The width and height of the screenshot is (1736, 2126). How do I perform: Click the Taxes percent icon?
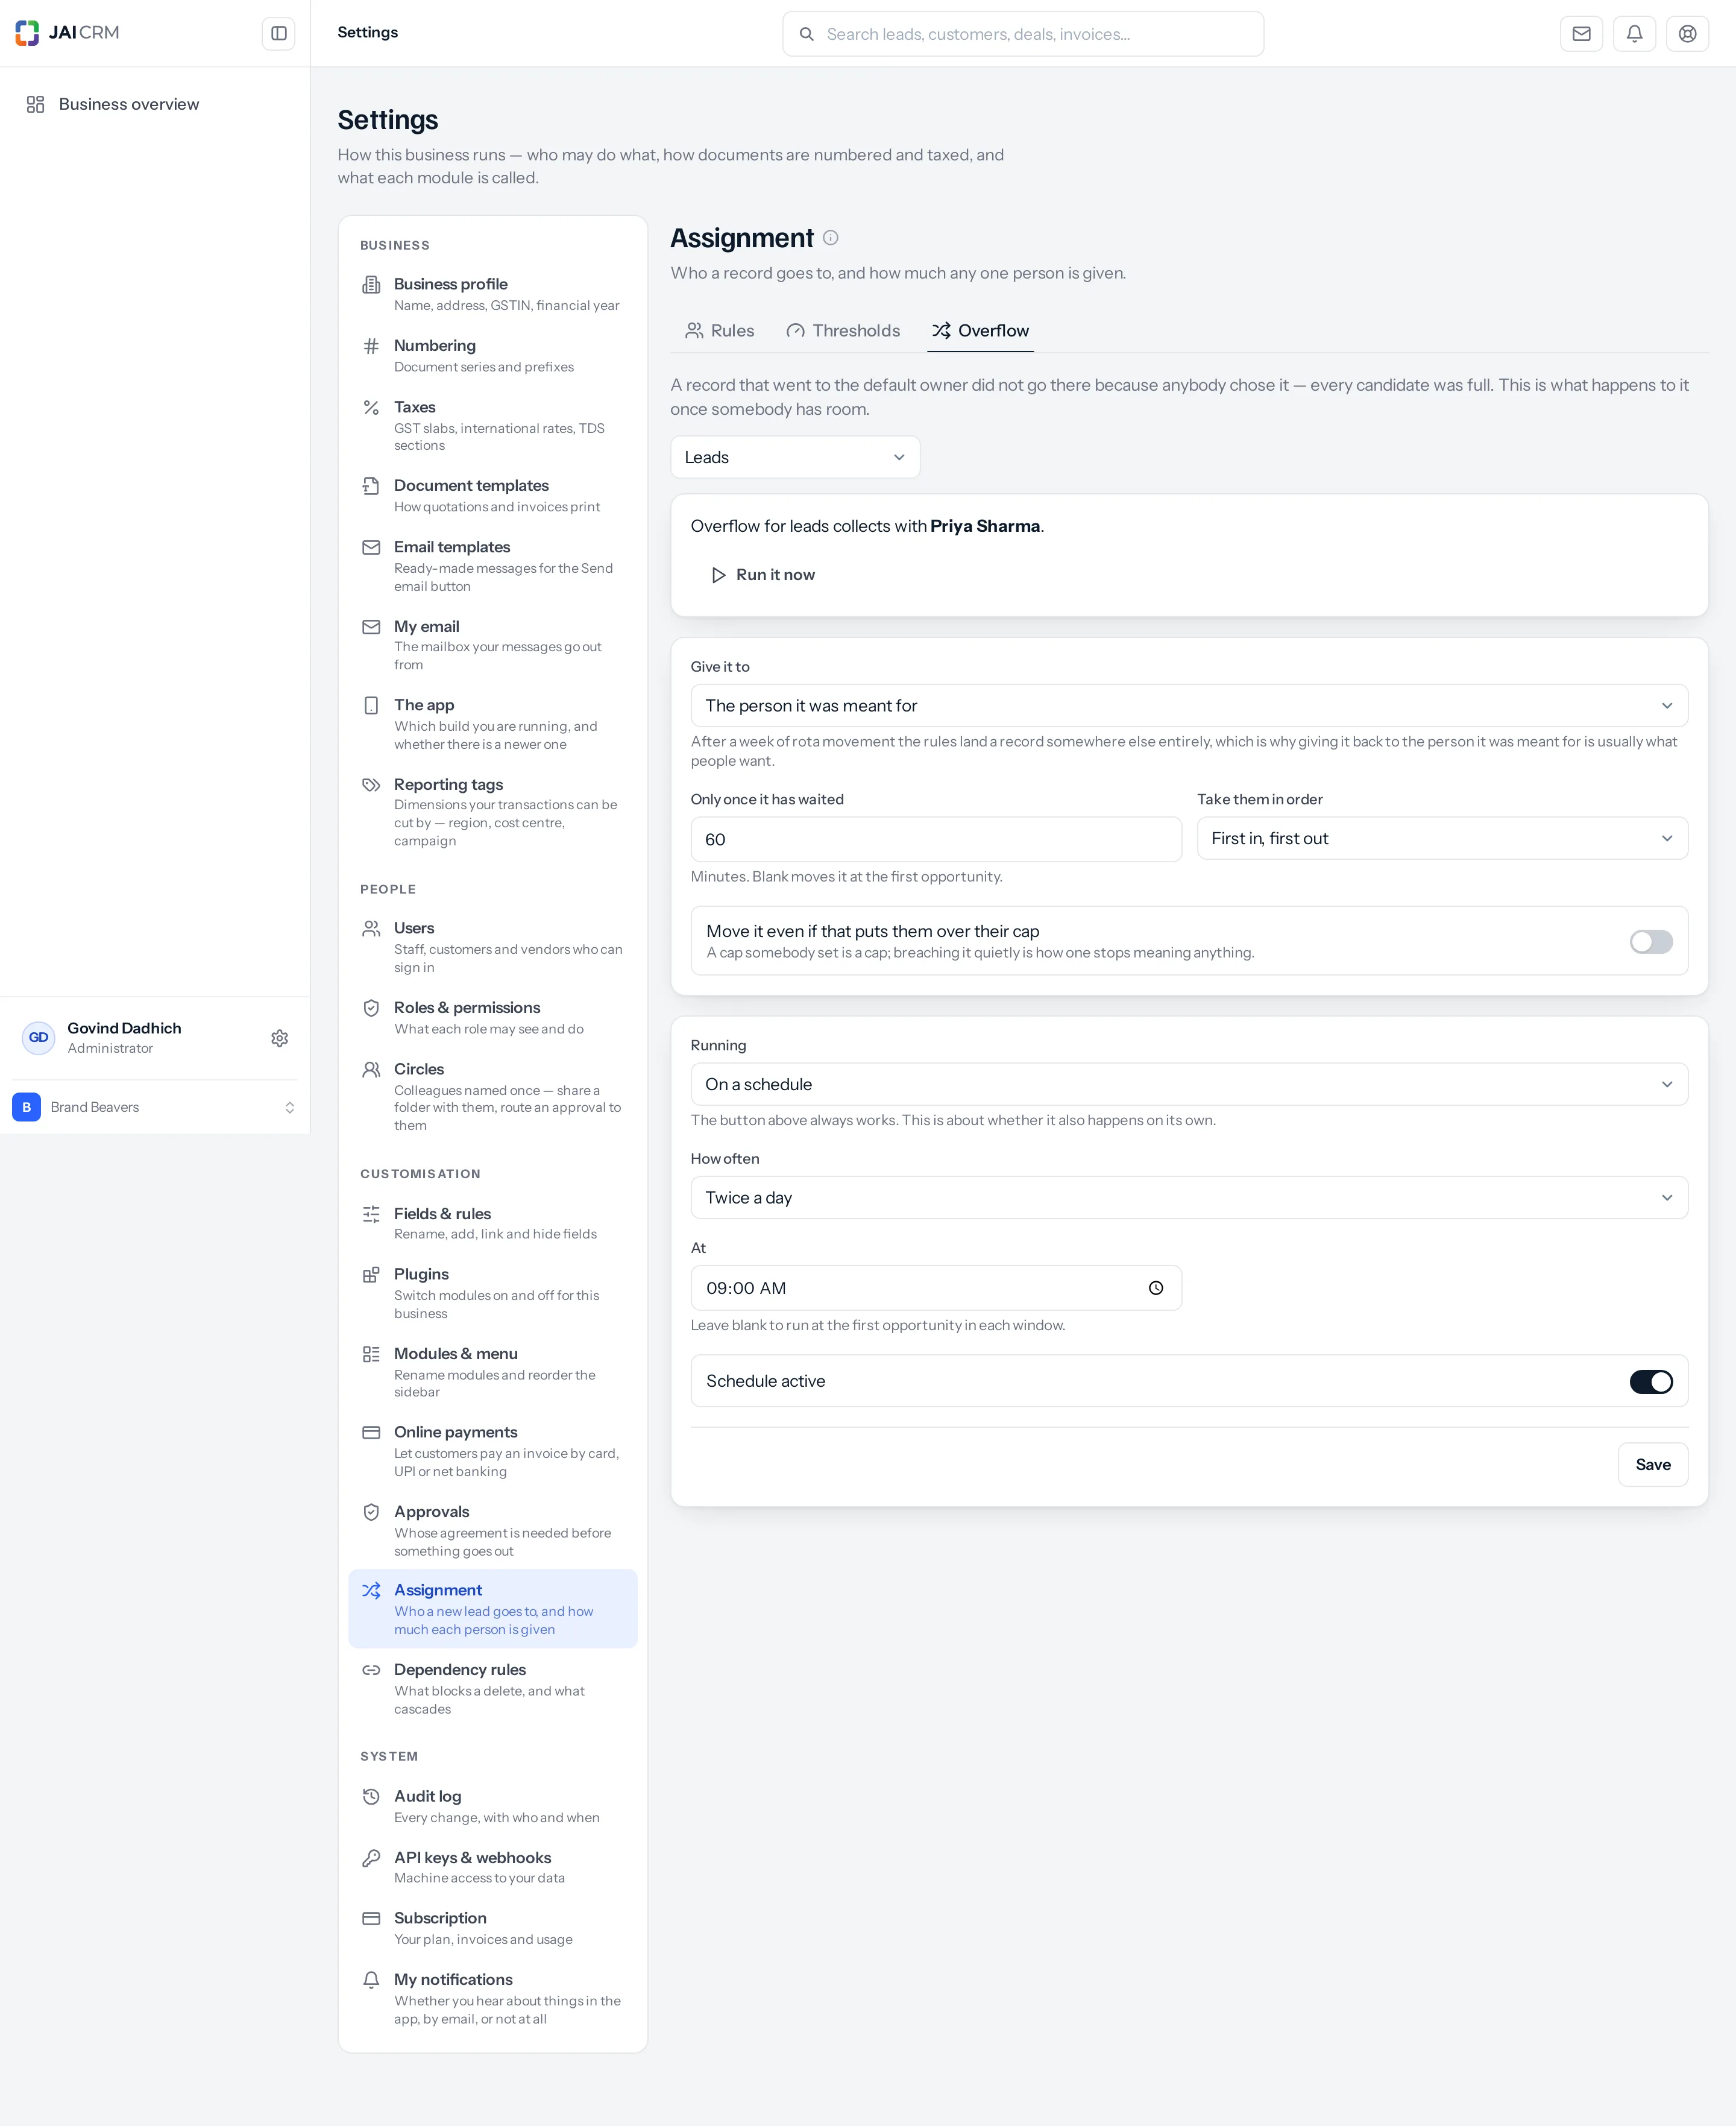point(371,408)
